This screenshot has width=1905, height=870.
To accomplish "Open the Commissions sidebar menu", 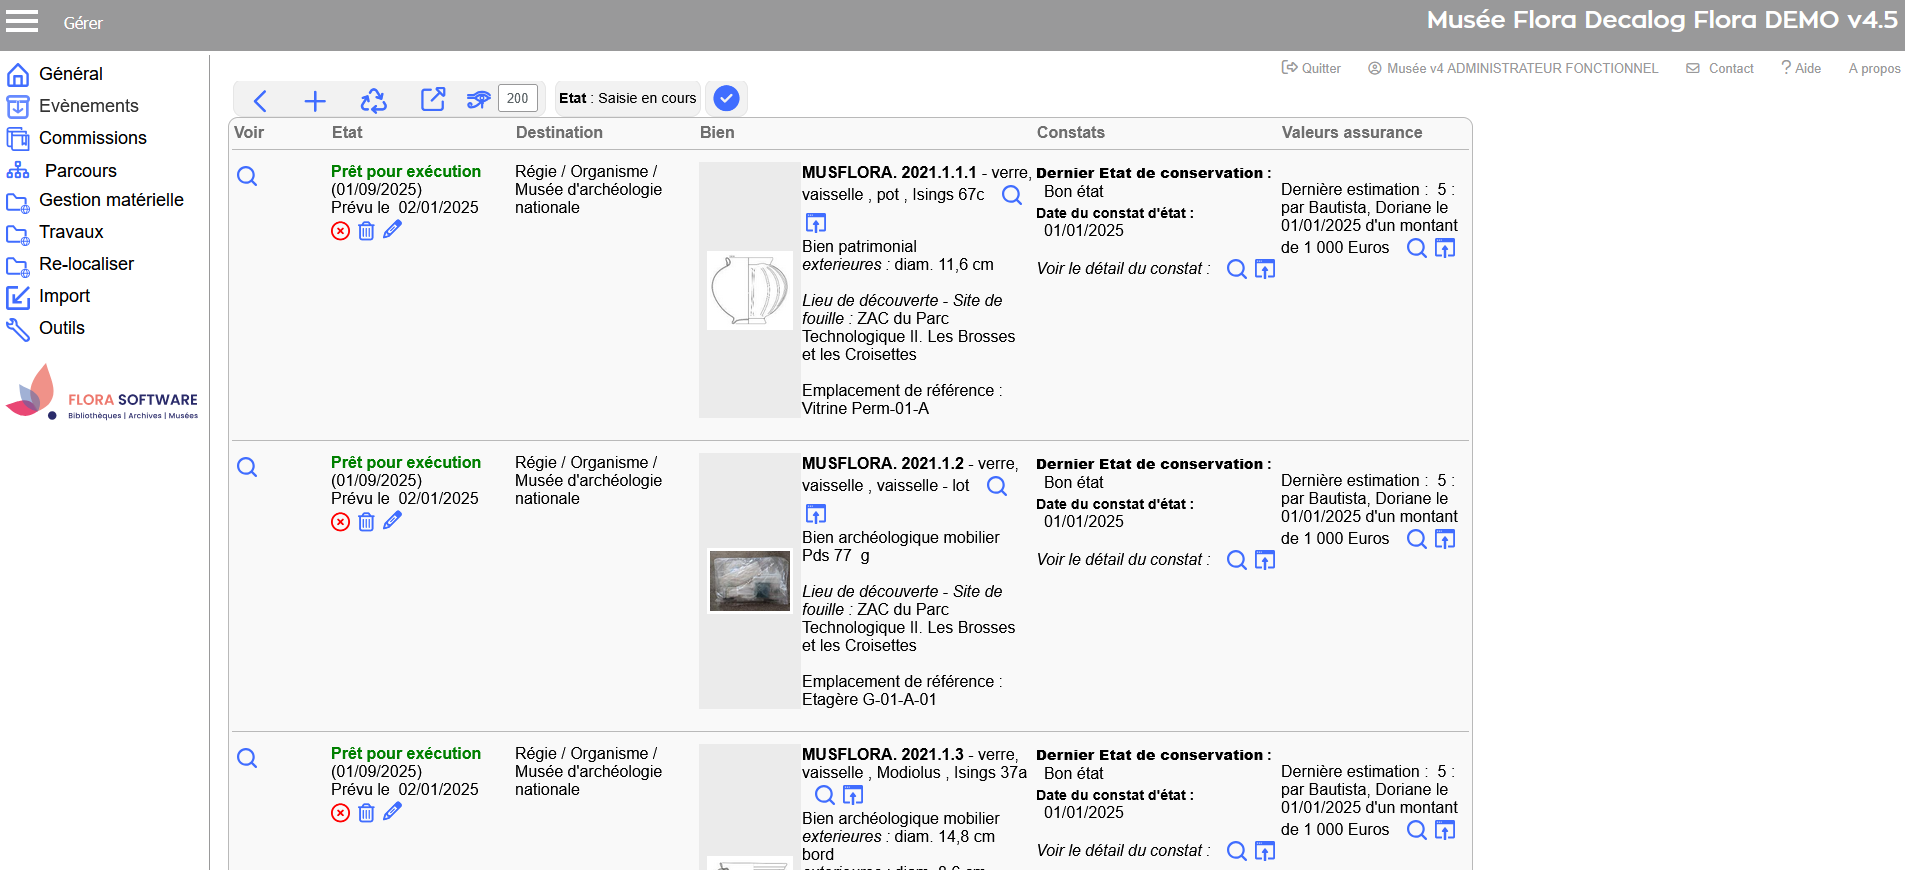I will click(x=92, y=138).
